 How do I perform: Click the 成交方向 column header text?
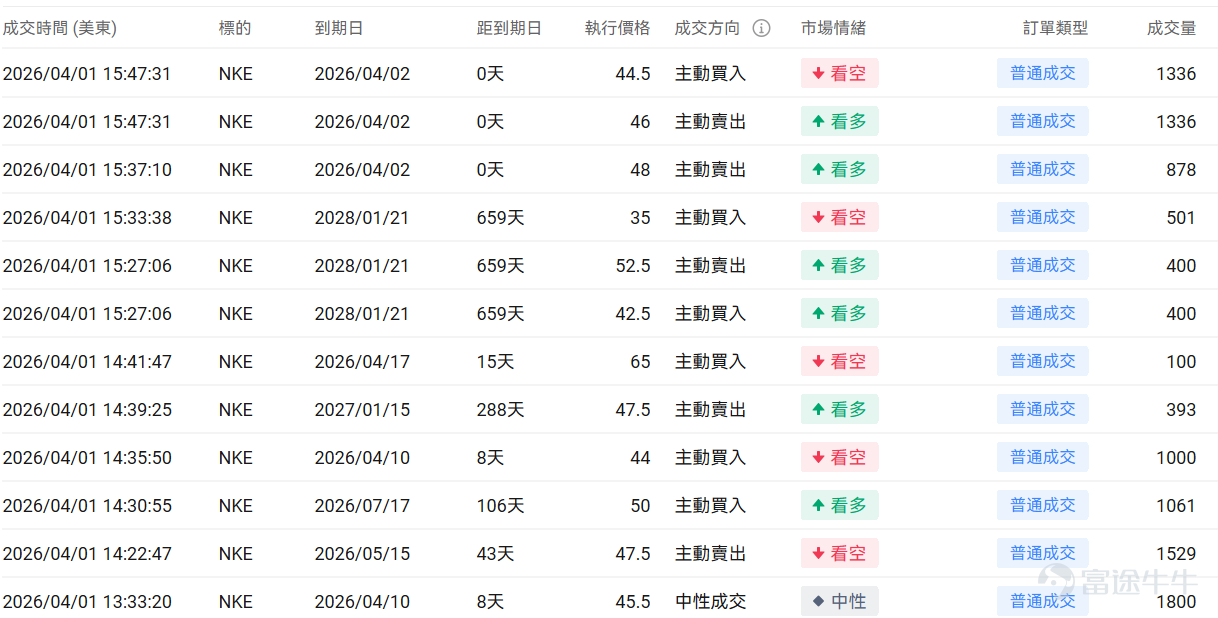(x=708, y=28)
